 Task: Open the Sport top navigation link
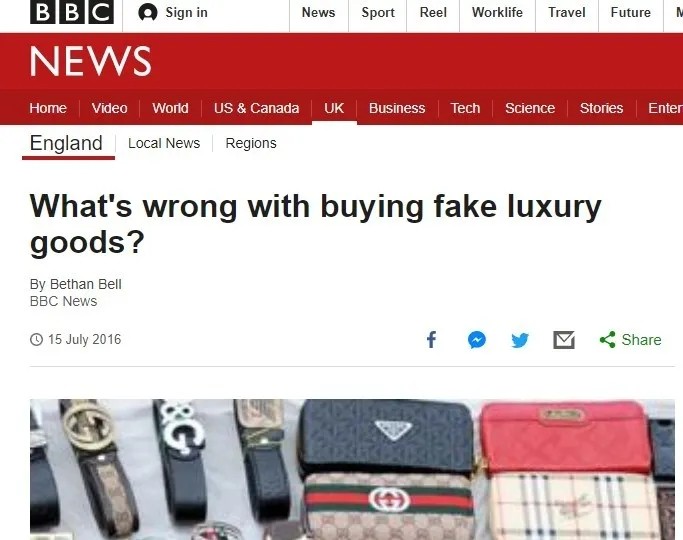click(x=378, y=13)
